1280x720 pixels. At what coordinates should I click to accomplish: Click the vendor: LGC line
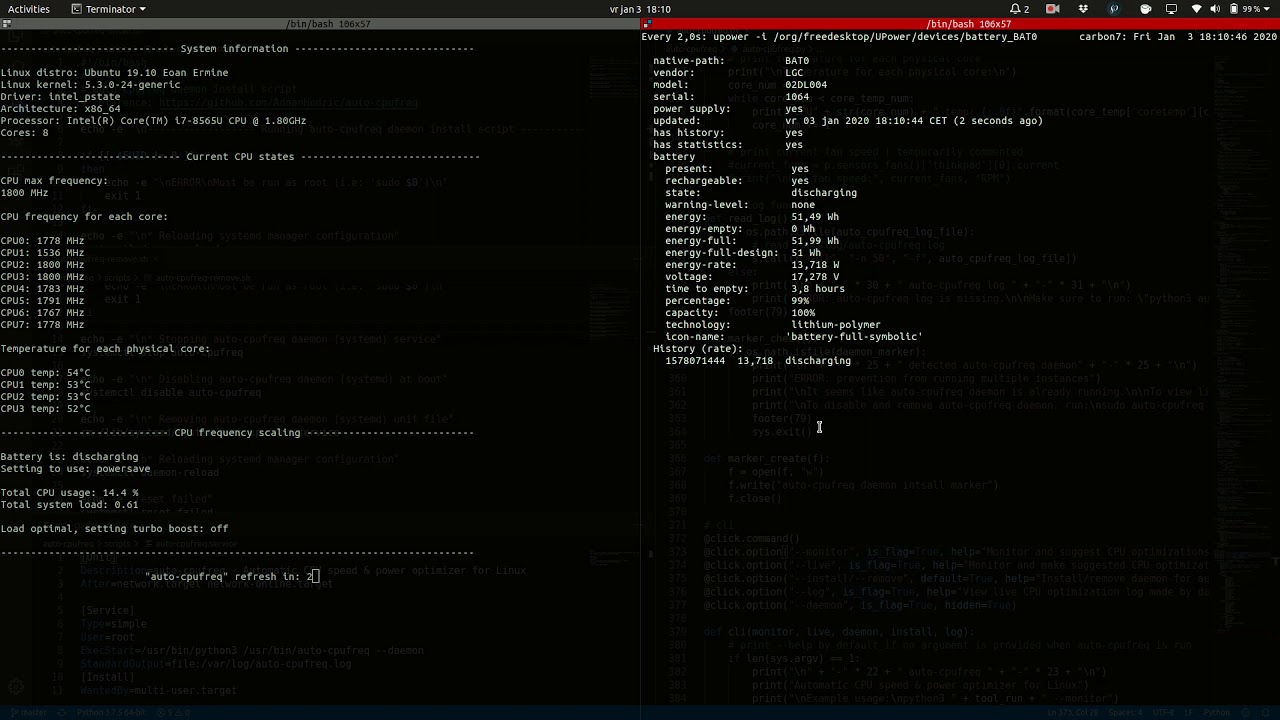728,72
